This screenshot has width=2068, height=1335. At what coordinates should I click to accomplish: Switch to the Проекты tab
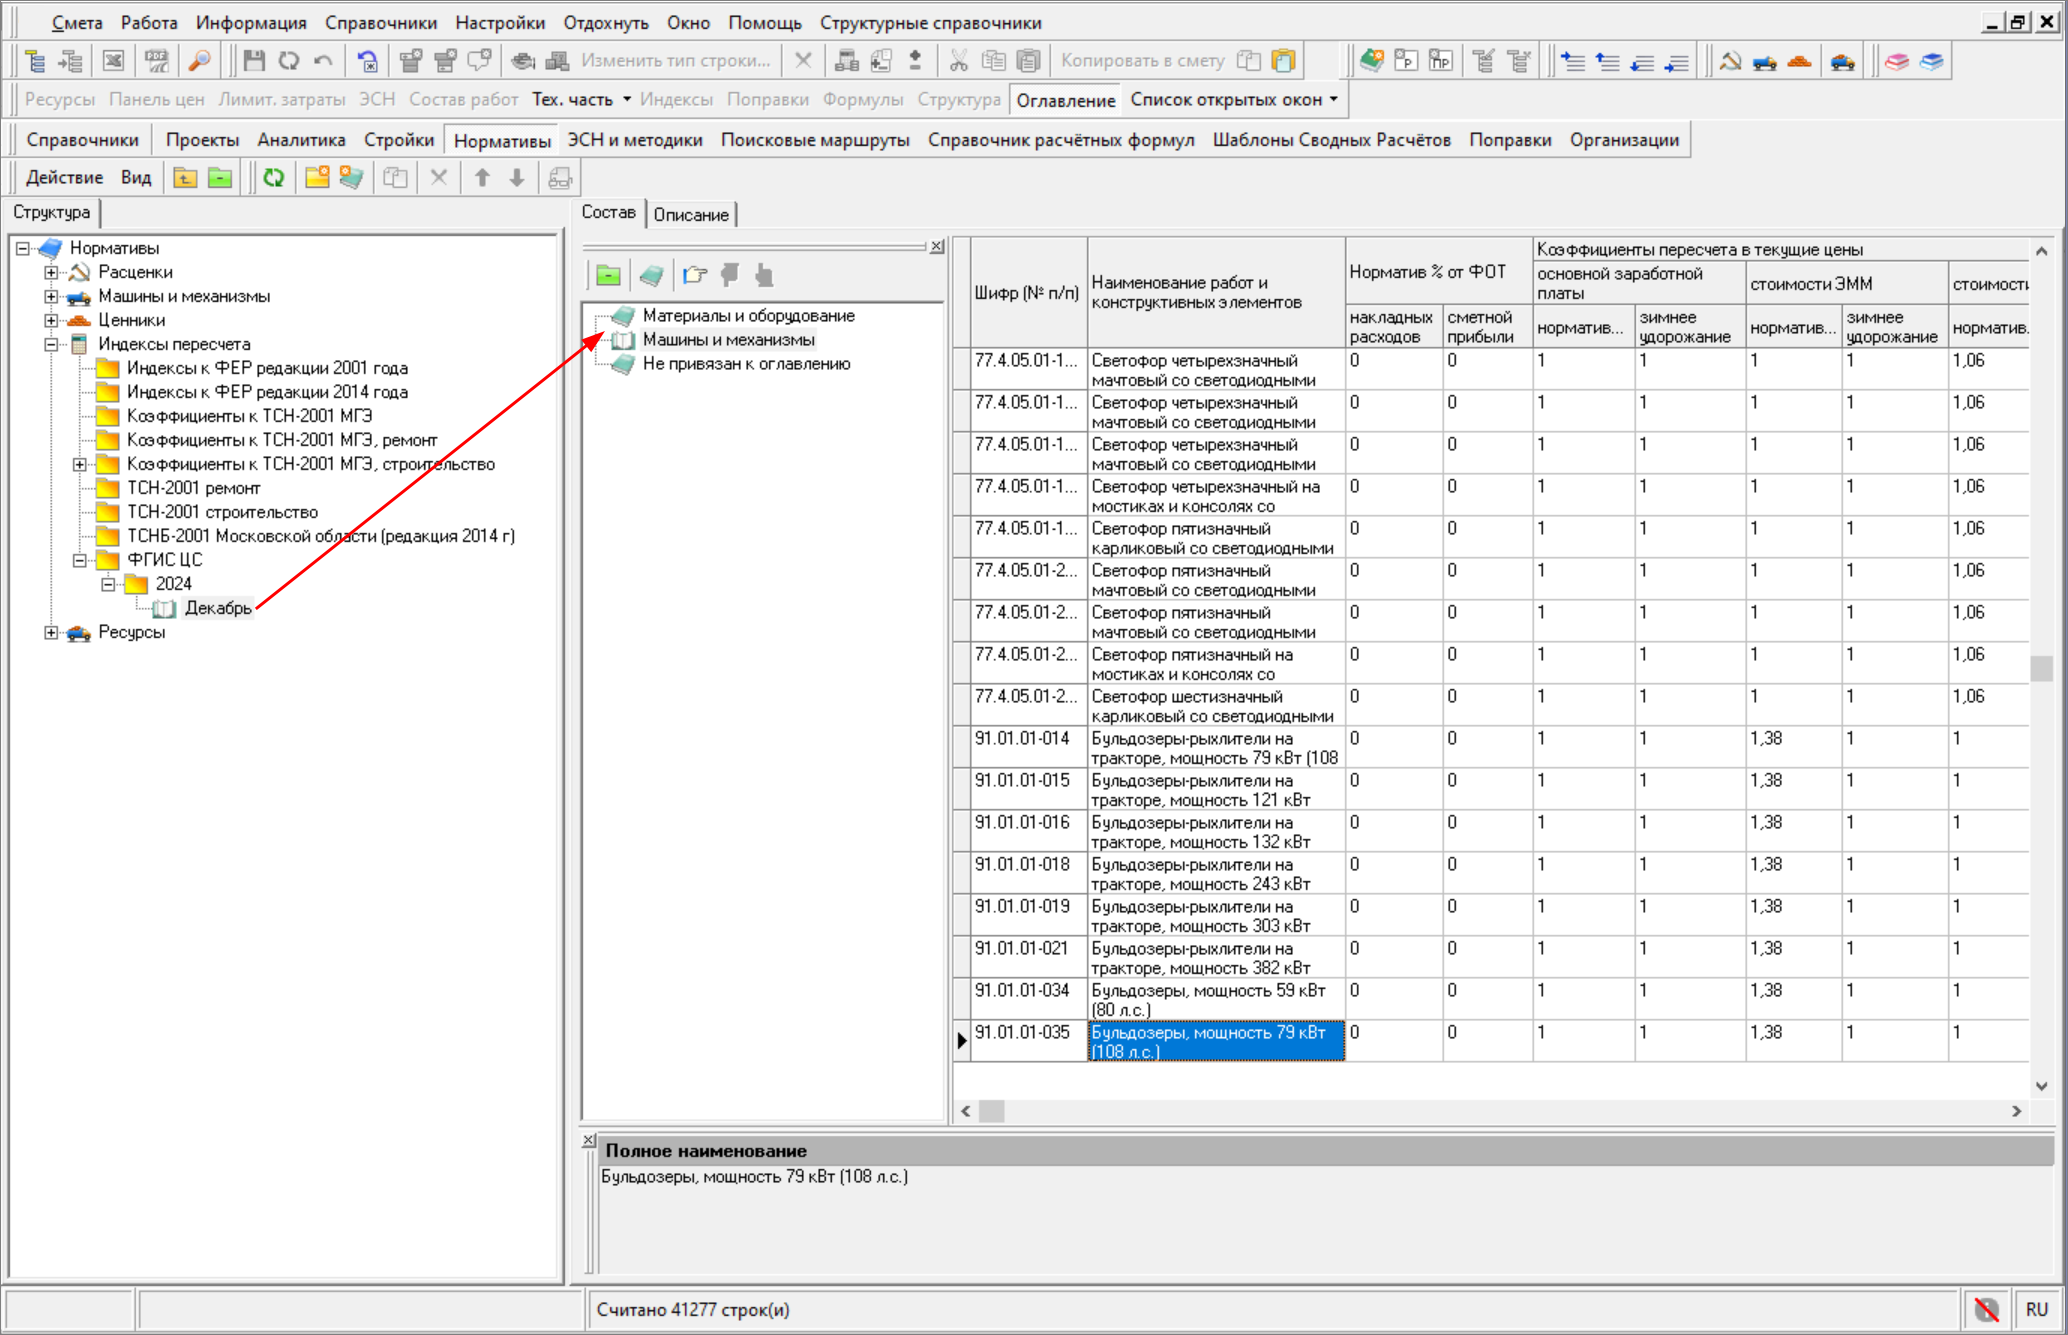coord(203,140)
